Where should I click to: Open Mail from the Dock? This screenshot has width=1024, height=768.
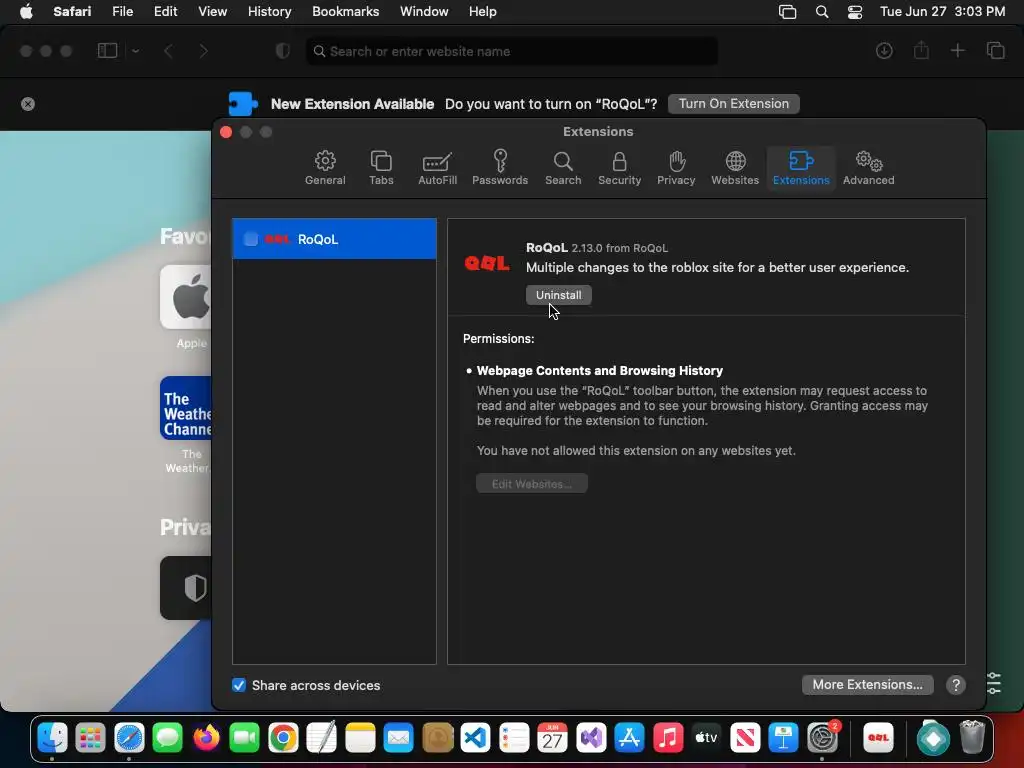tap(398, 738)
